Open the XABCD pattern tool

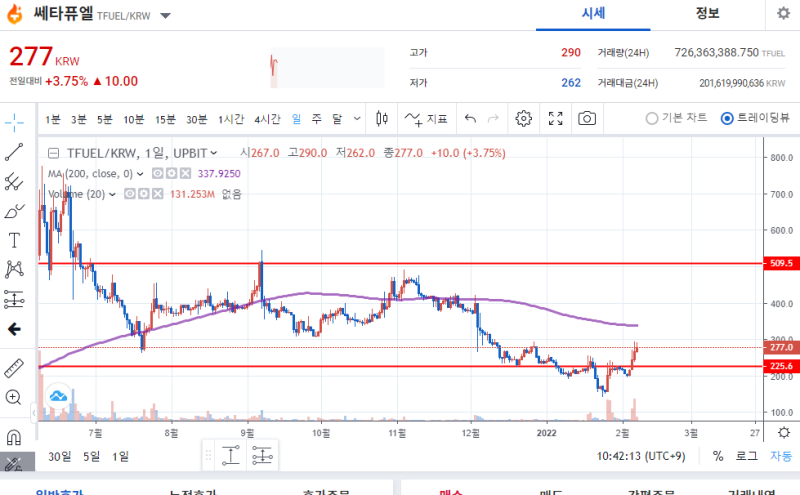pyautogui.click(x=14, y=269)
